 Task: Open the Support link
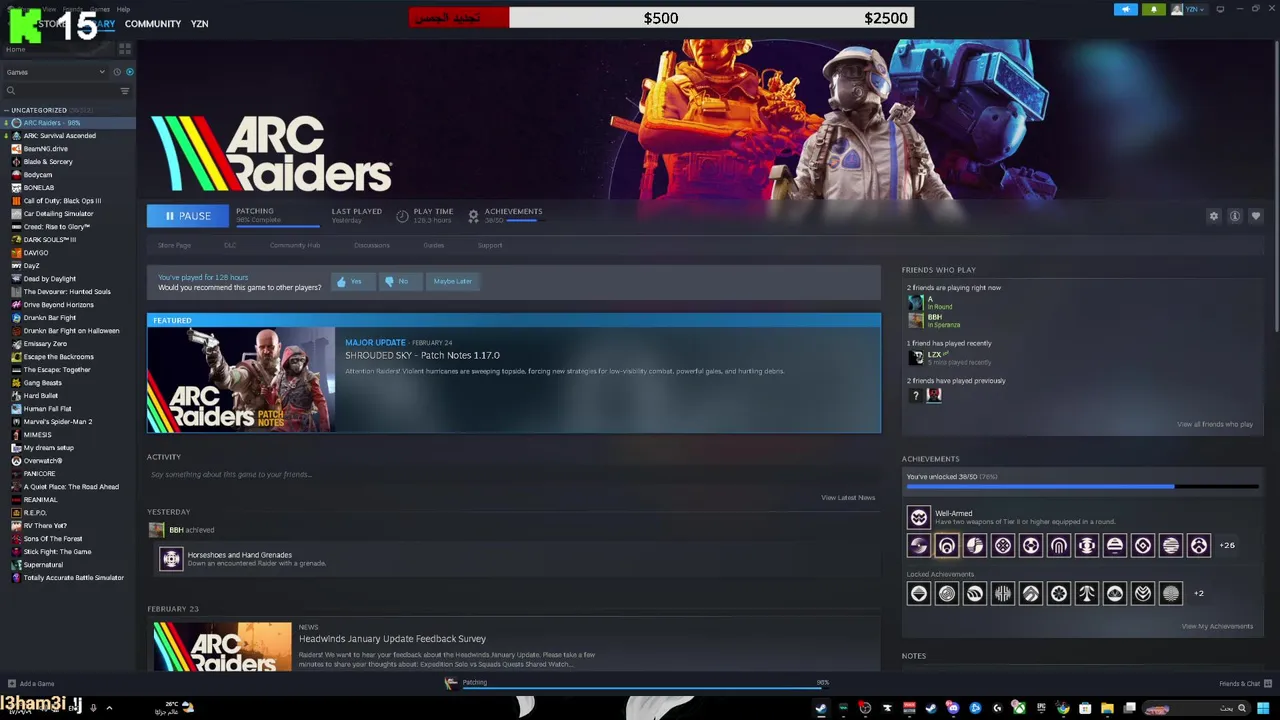click(490, 245)
